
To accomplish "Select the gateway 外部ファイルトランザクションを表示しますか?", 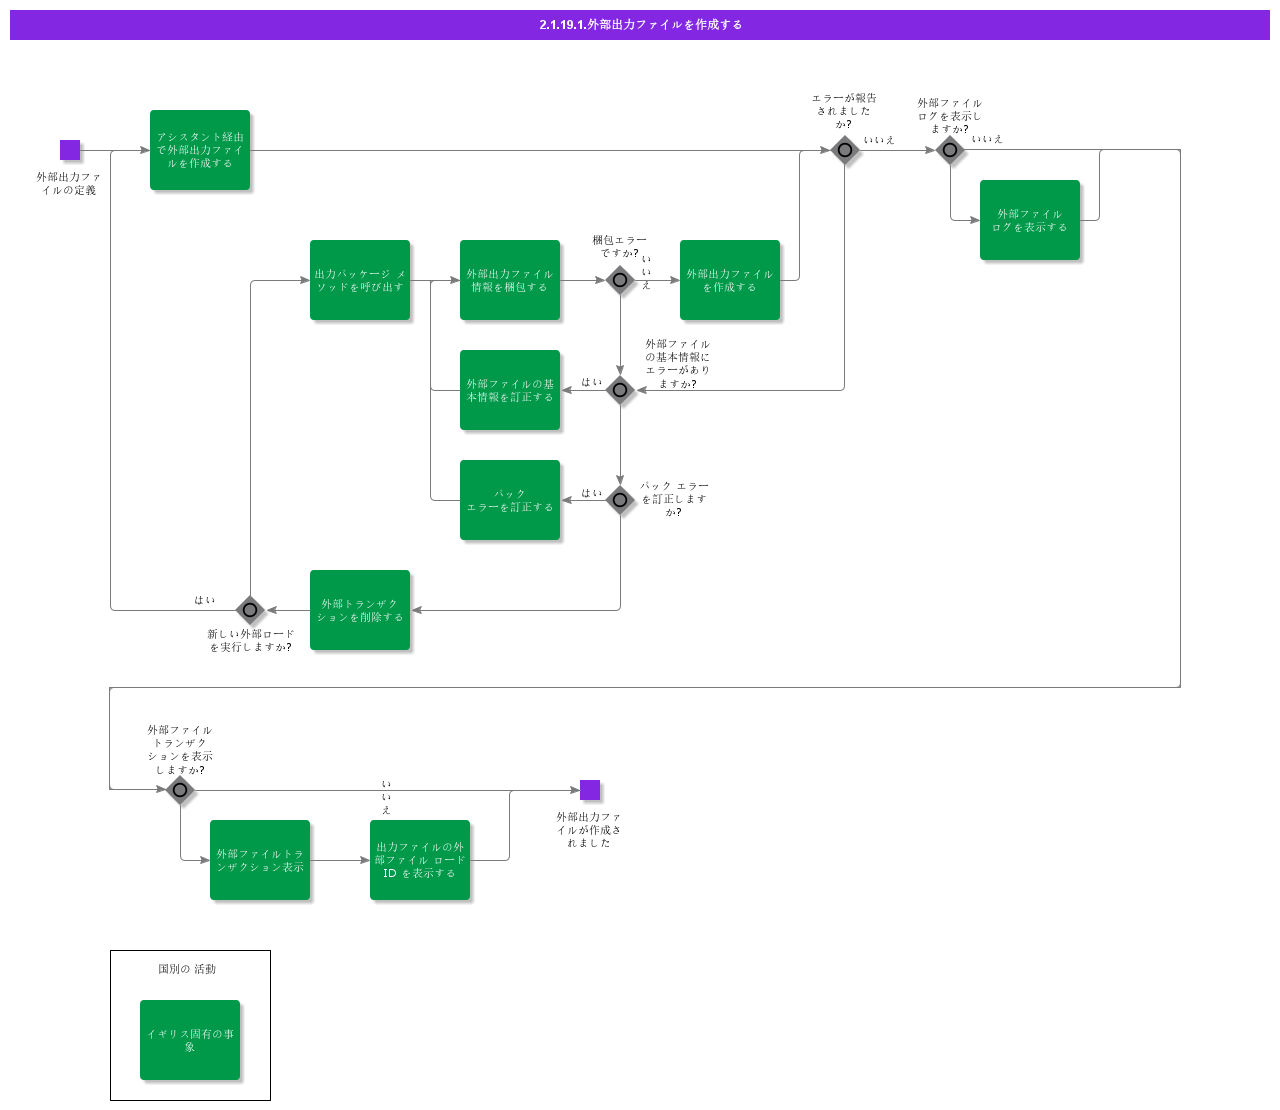I will coord(180,790).
